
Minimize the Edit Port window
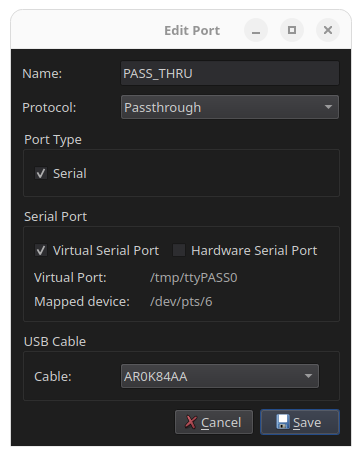(x=256, y=30)
